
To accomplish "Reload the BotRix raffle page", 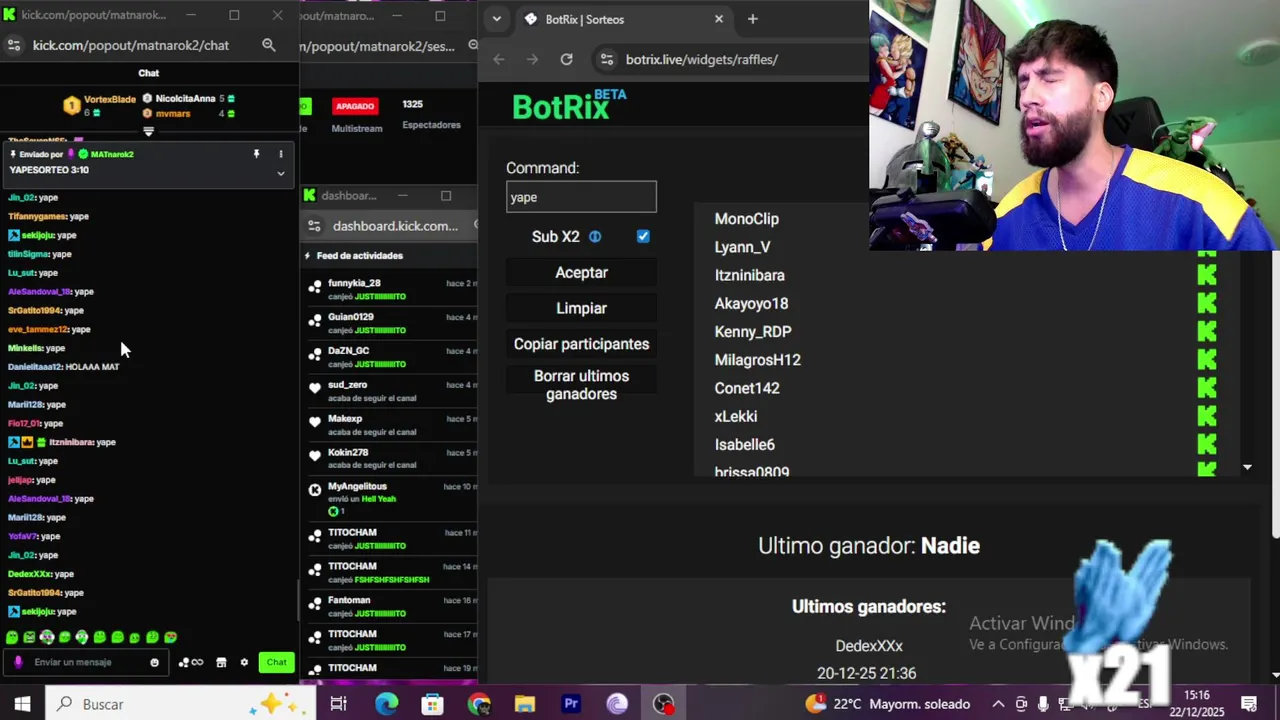I will coord(566,59).
